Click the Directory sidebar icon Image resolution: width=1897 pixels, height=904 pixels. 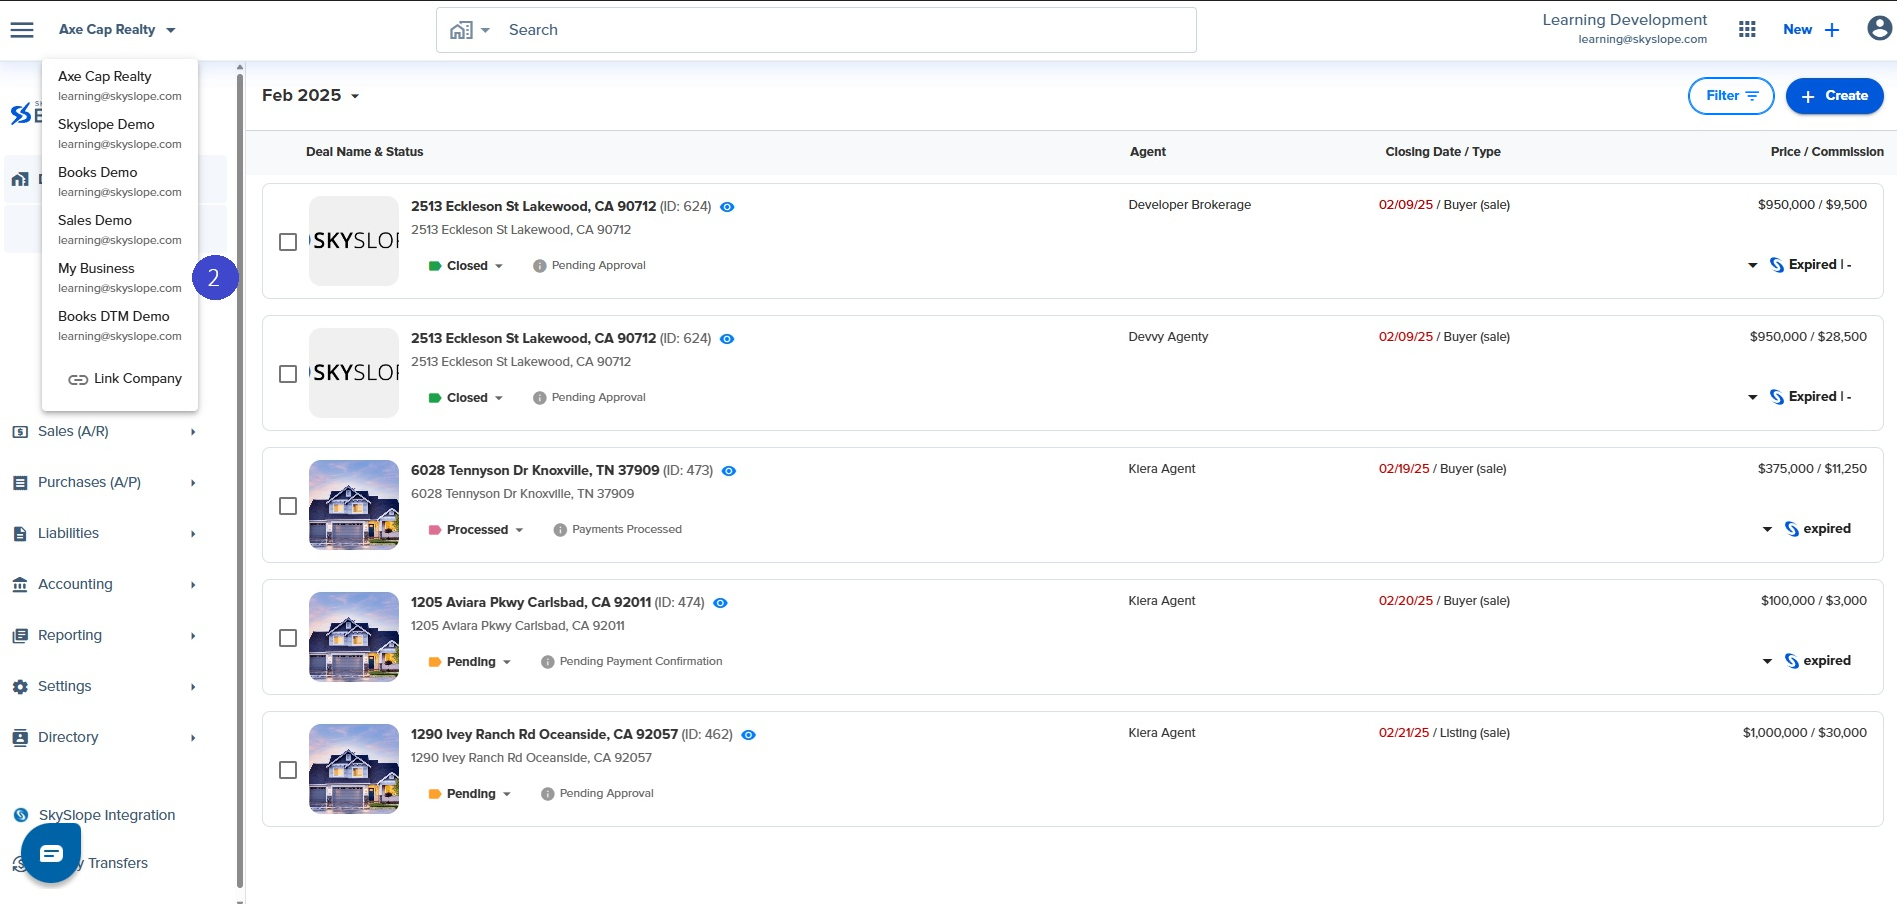point(20,738)
